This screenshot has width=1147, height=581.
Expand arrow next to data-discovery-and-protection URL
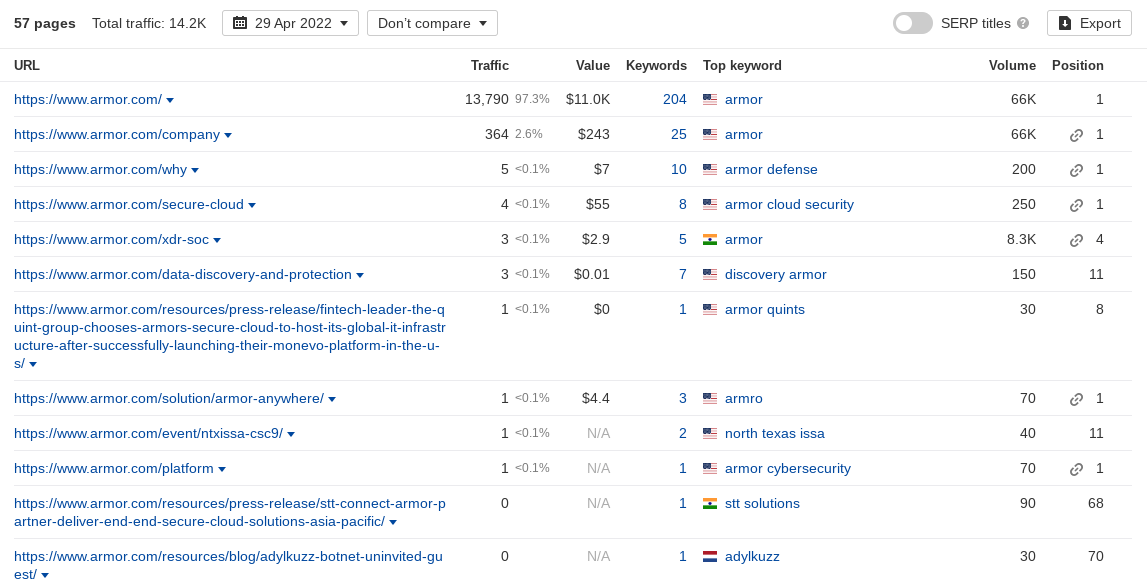click(x=359, y=276)
